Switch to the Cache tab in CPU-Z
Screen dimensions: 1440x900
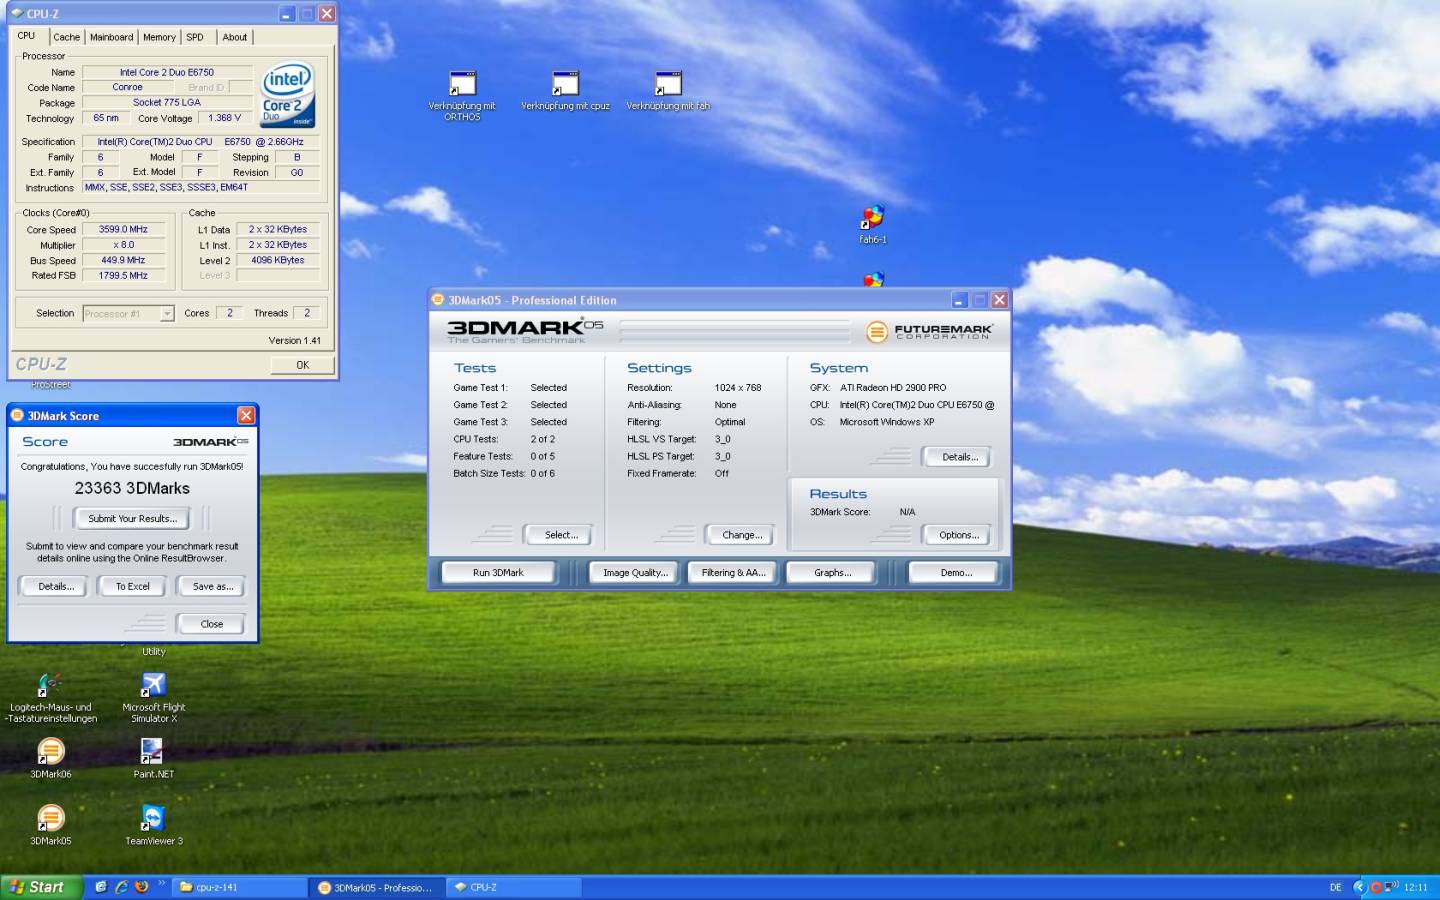click(67, 37)
